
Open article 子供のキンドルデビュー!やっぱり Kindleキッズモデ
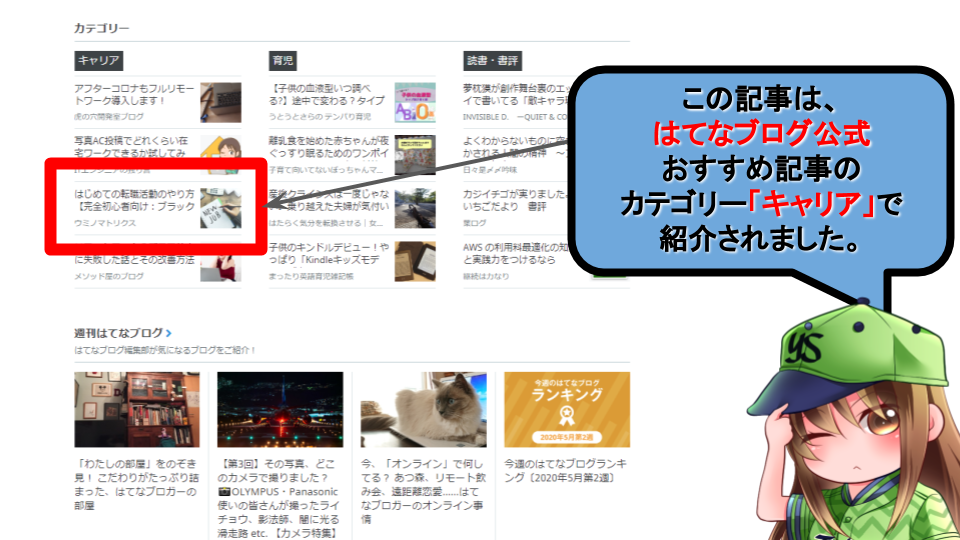point(329,253)
